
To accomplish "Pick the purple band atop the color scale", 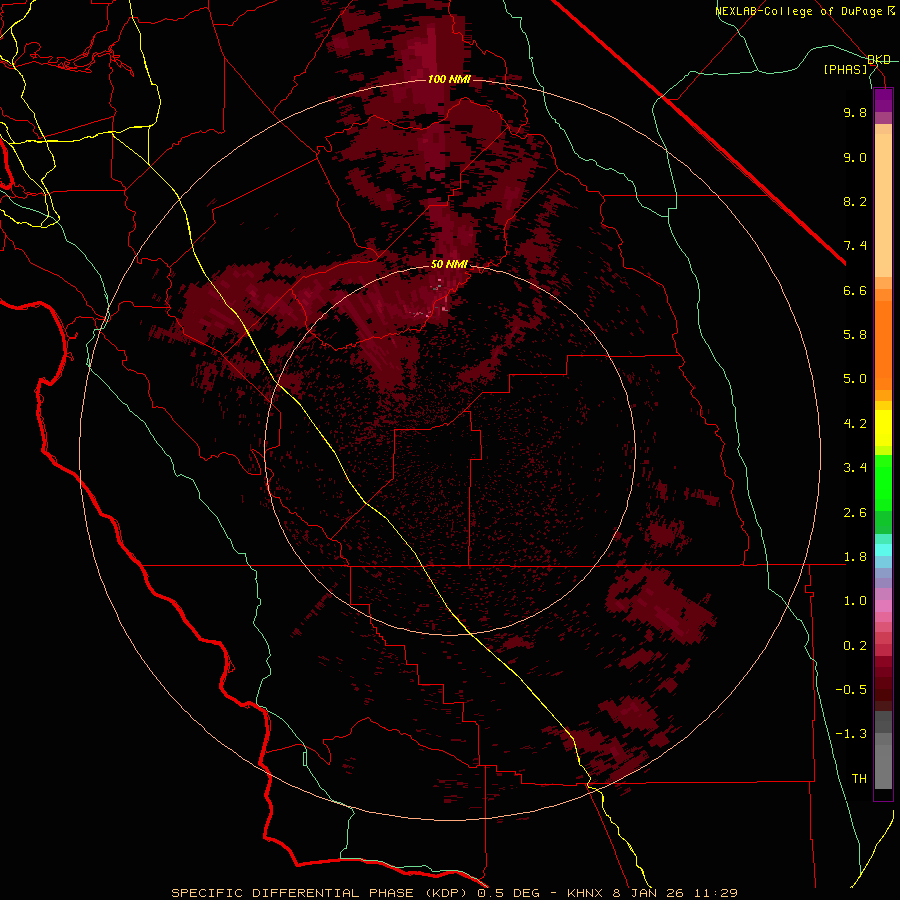I will click(x=883, y=100).
